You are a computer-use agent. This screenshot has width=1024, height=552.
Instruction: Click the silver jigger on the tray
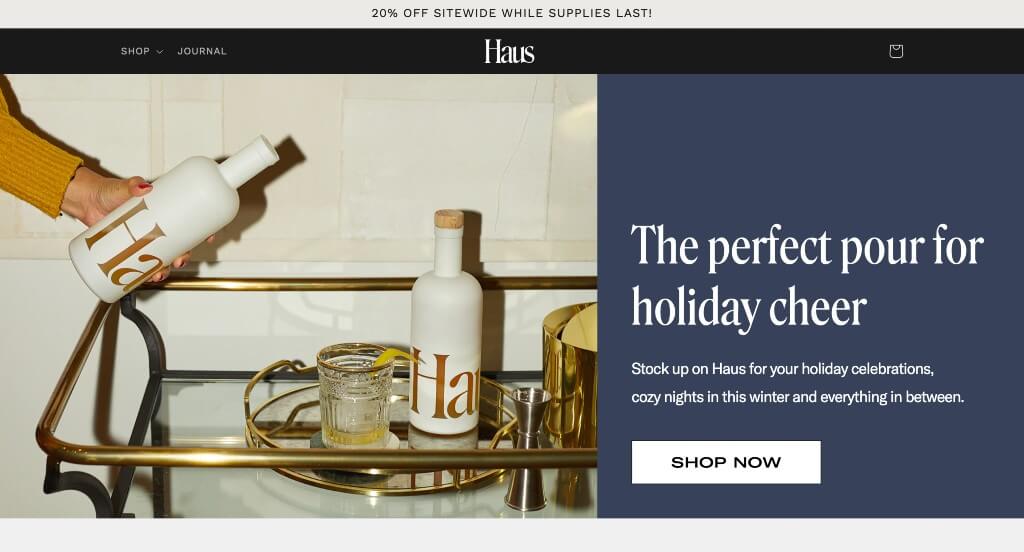click(x=528, y=448)
